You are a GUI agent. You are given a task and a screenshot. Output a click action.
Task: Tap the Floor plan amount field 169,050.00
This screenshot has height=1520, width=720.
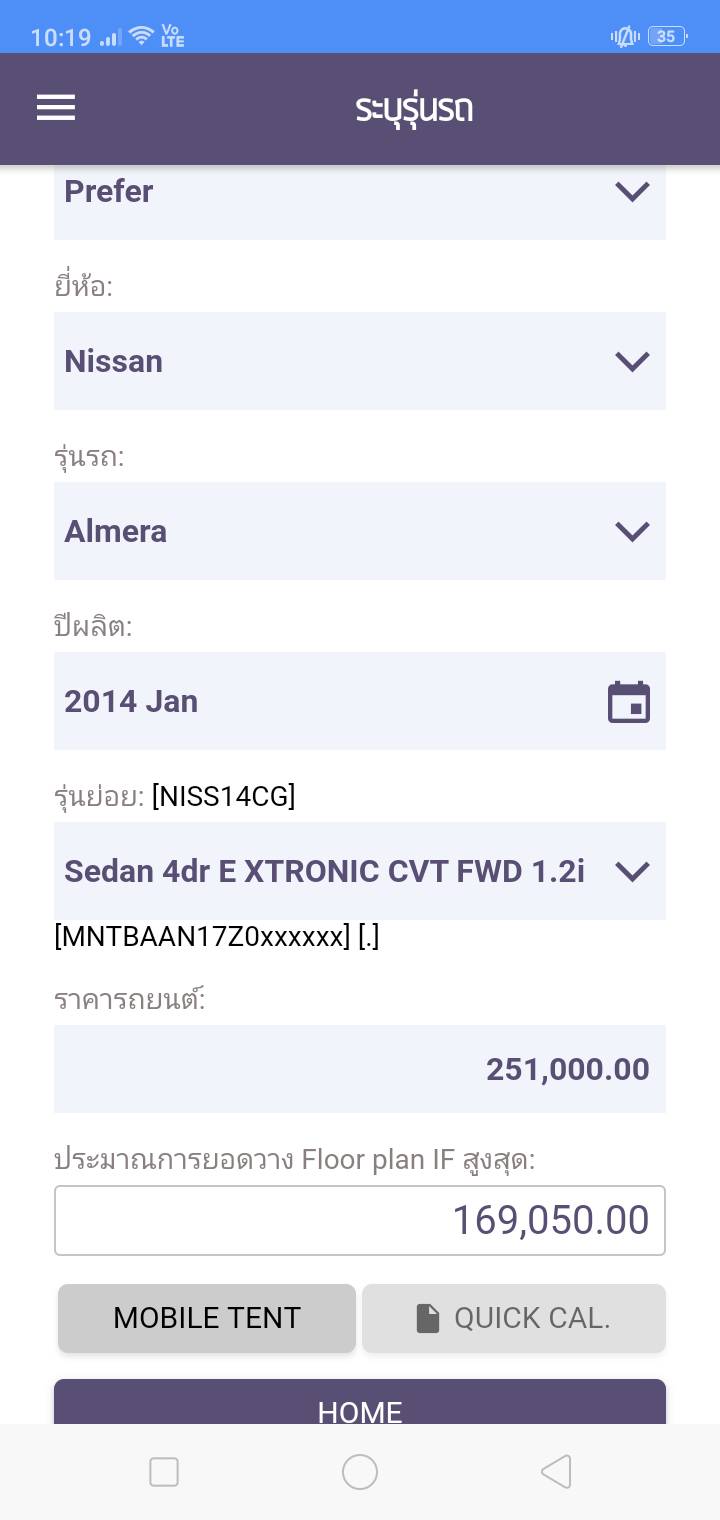pyautogui.click(x=360, y=1220)
